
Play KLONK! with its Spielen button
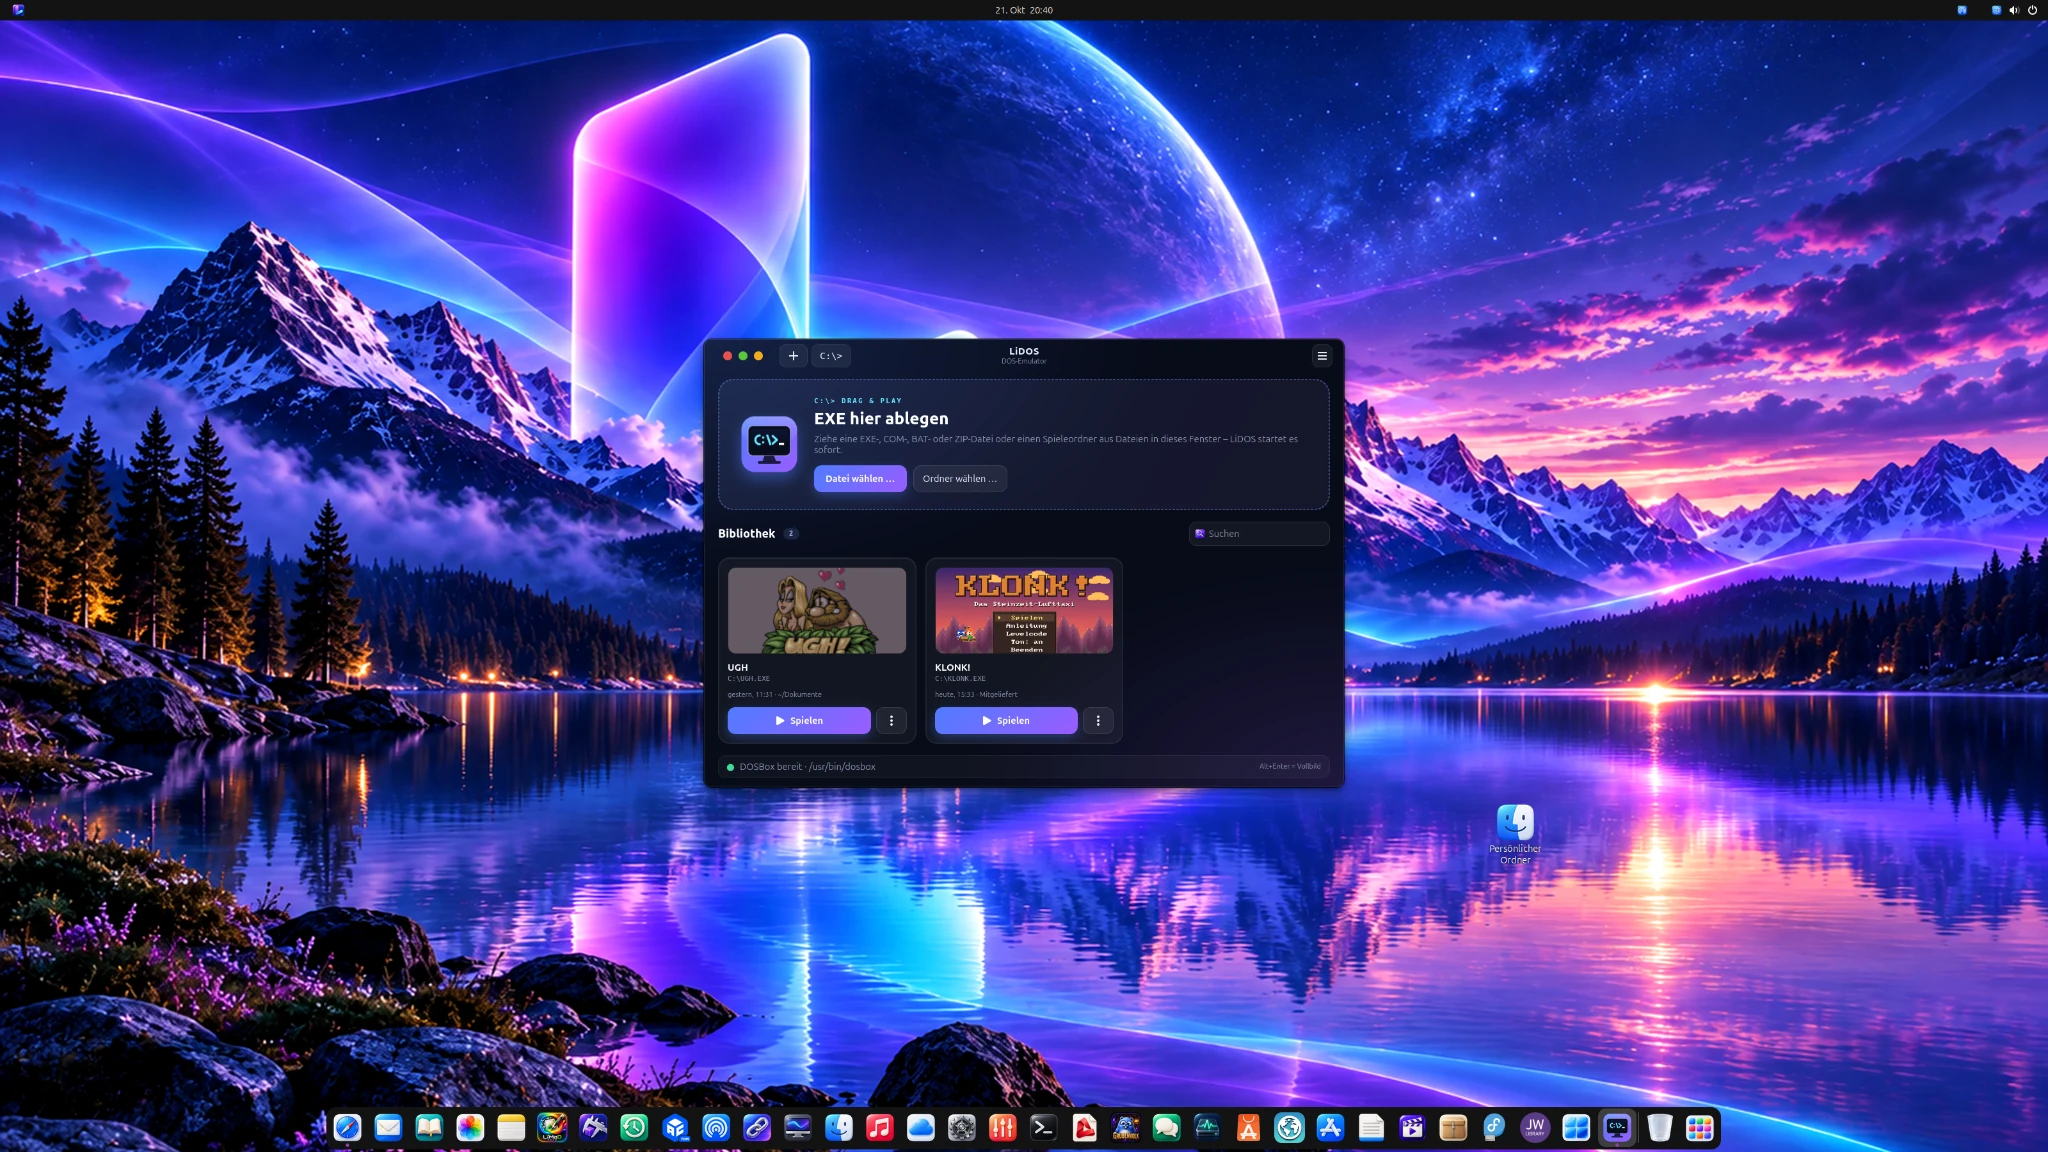(1006, 721)
